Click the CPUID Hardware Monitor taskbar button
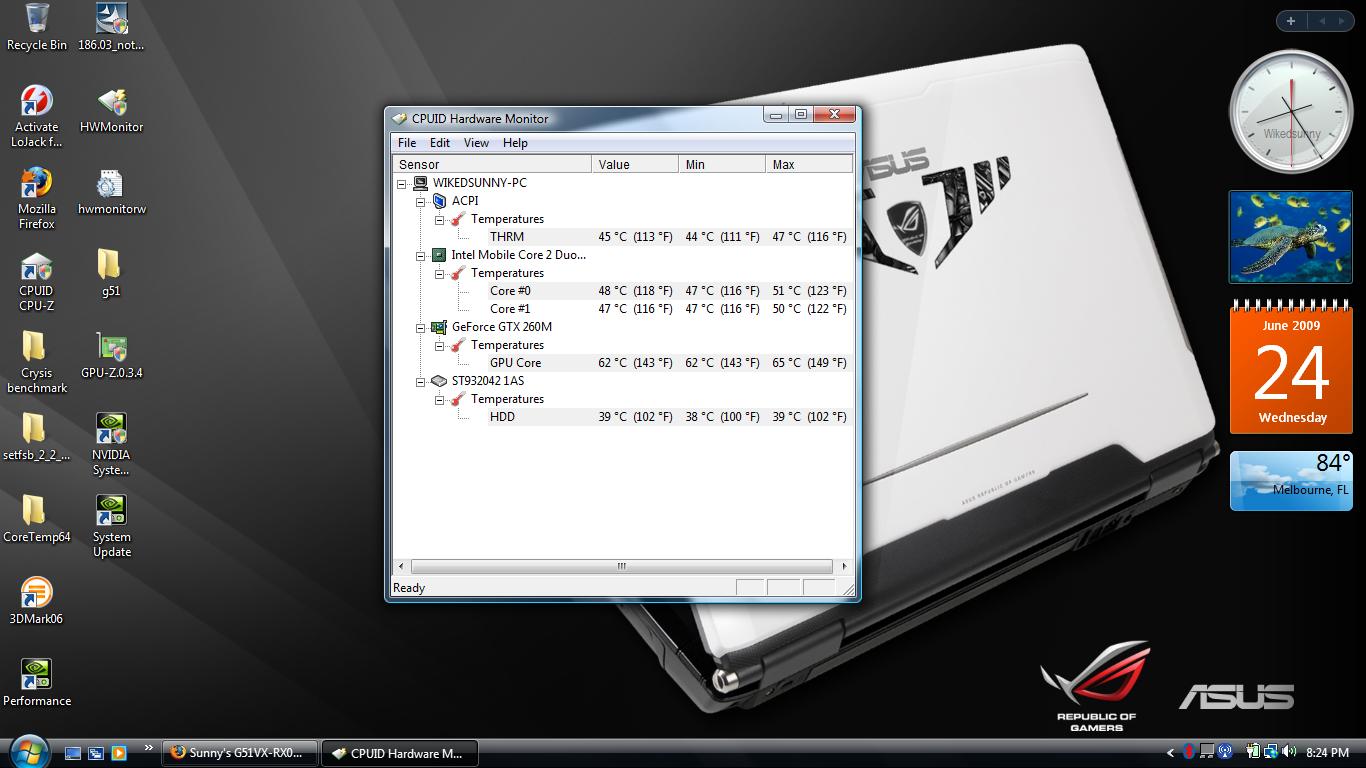This screenshot has height=768, width=1366. (x=400, y=753)
